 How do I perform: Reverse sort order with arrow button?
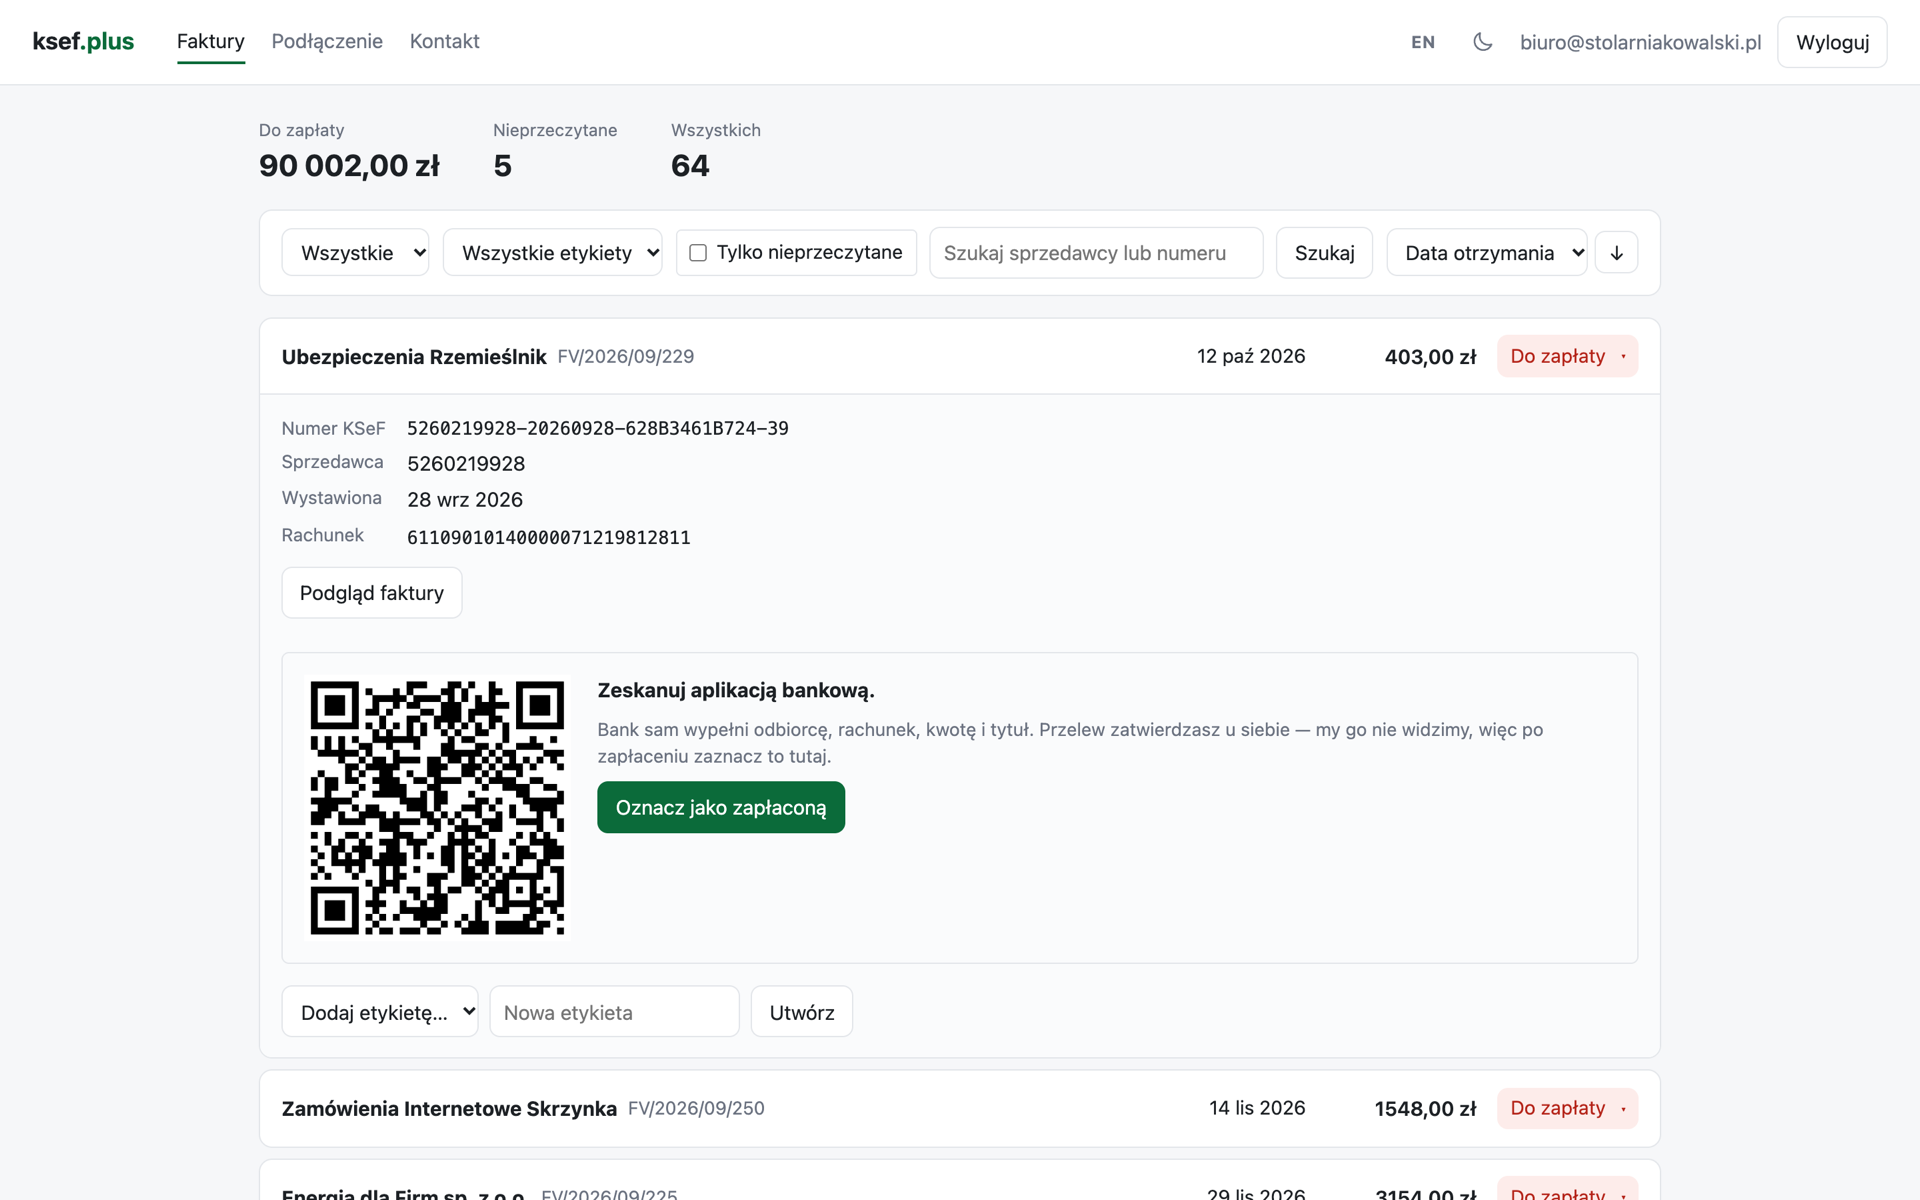click(x=1616, y=253)
